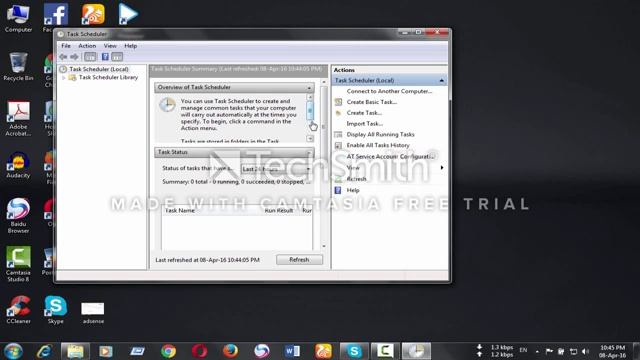
Task: Collapse the Task Status section
Action: point(309,152)
